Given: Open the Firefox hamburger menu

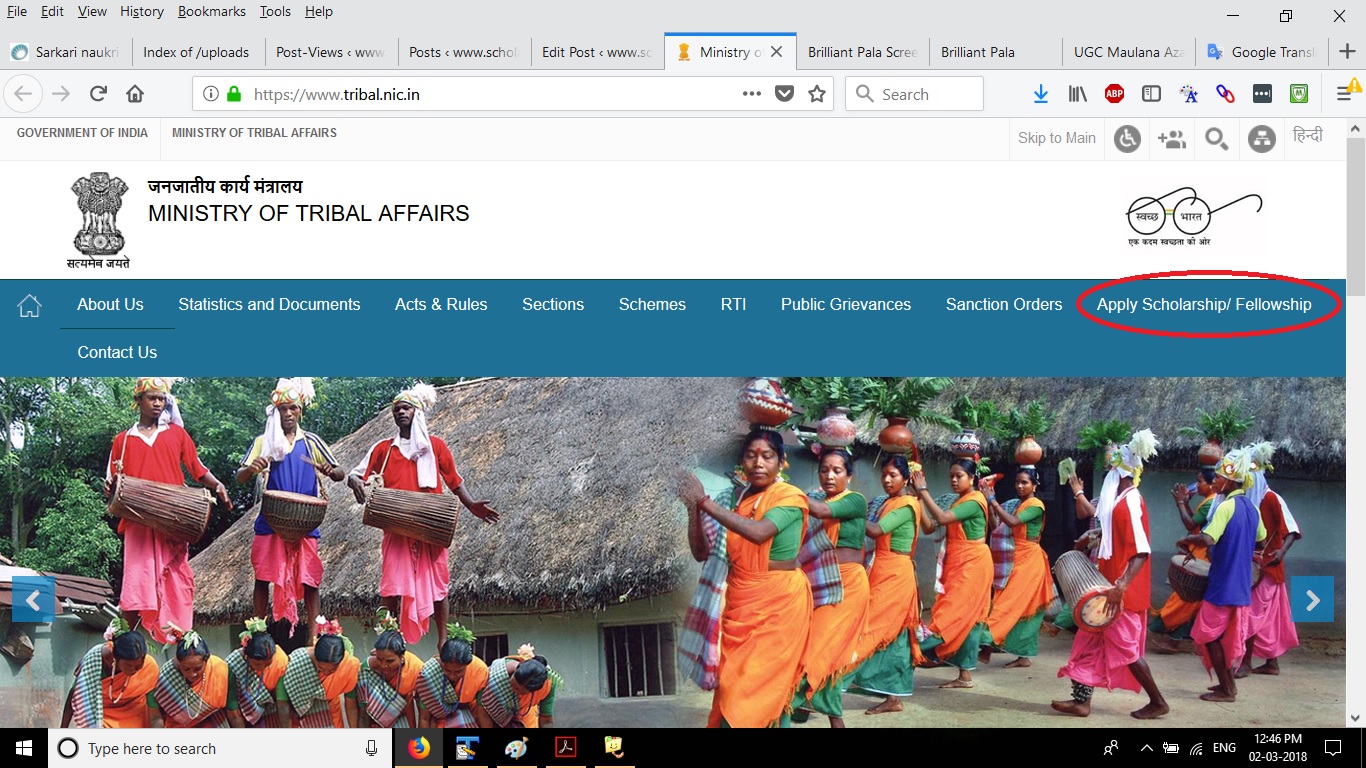Looking at the screenshot, I should click(x=1344, y=94).
